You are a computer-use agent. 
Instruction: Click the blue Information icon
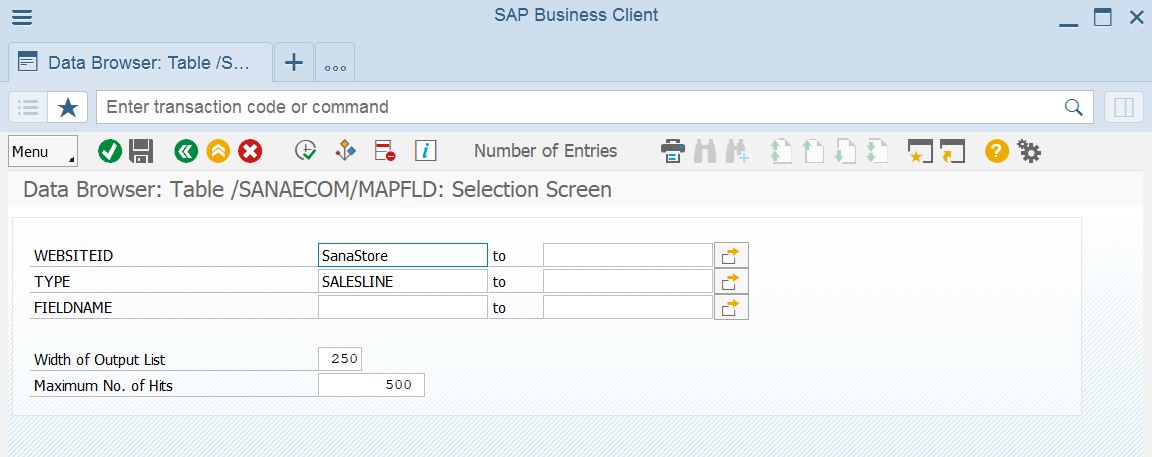[x=426, y=151]
